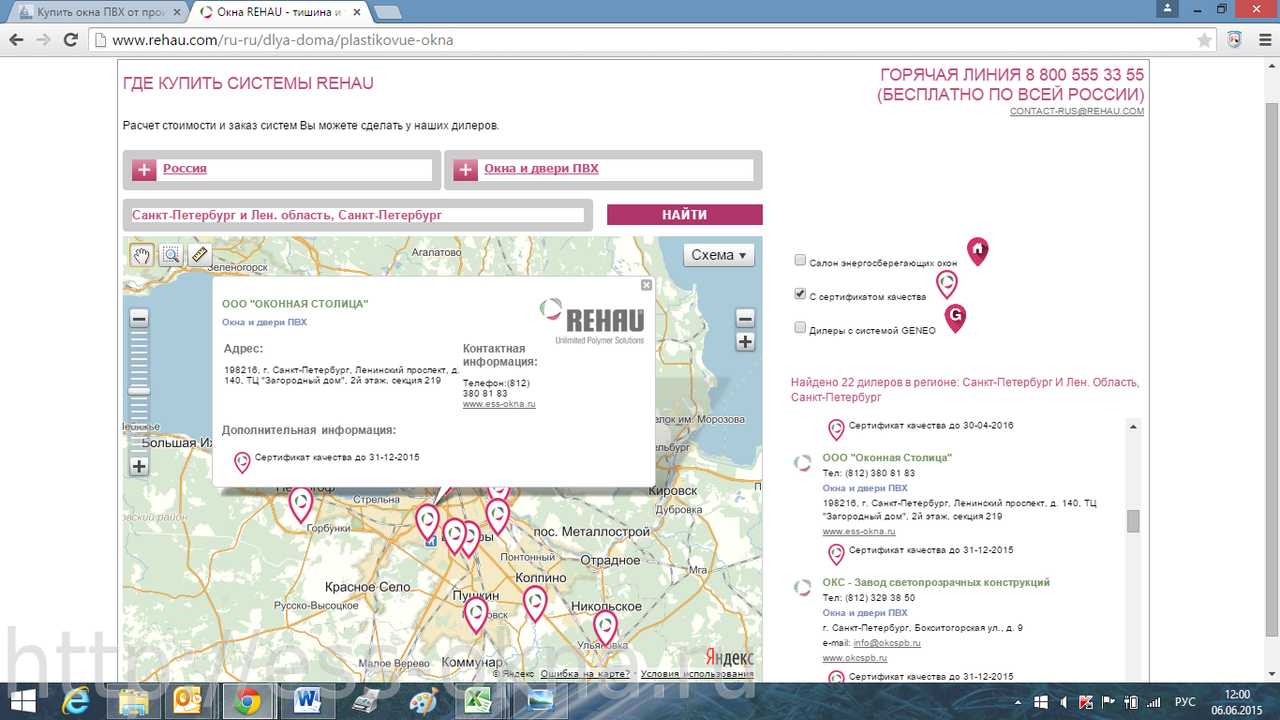Expand the Окна и двери ПВХ selector
Image resolution: width=1280 pixels, height=720 pixels.
pos(465,170)
